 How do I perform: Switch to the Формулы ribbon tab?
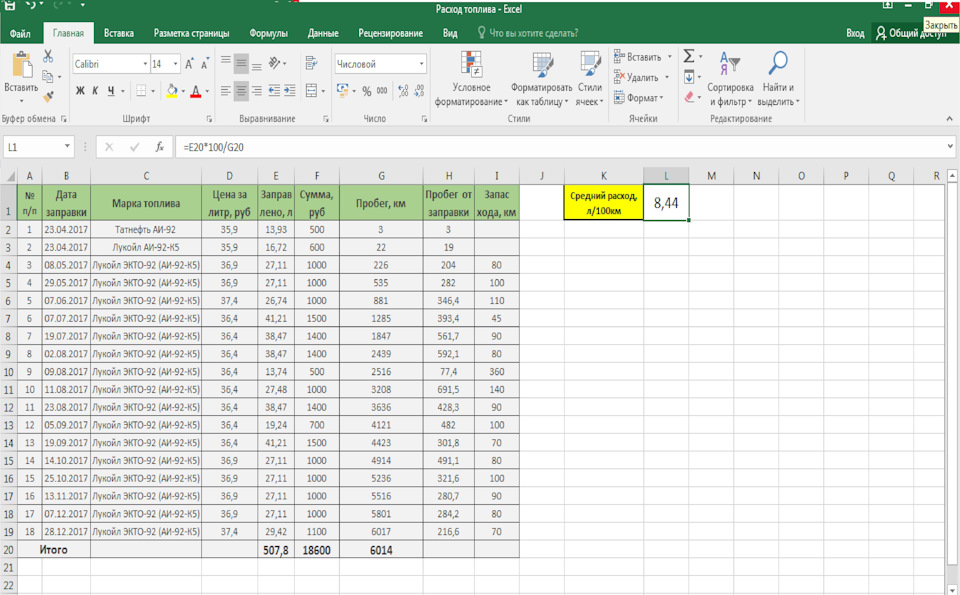tap(268, 33)
